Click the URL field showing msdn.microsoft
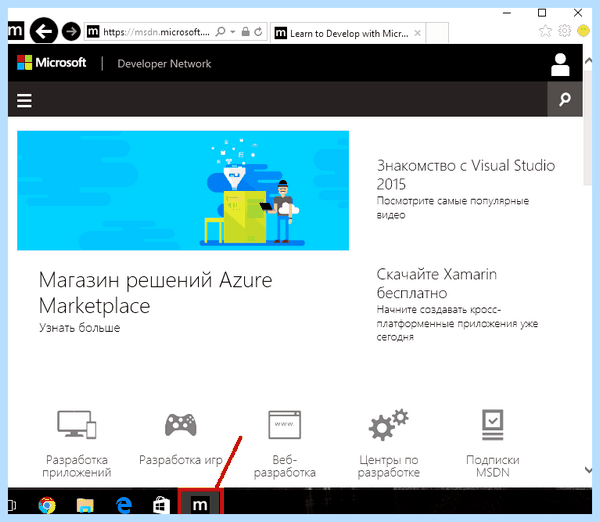This screenshot has width=600, height=522. click(x=156, y=32)
